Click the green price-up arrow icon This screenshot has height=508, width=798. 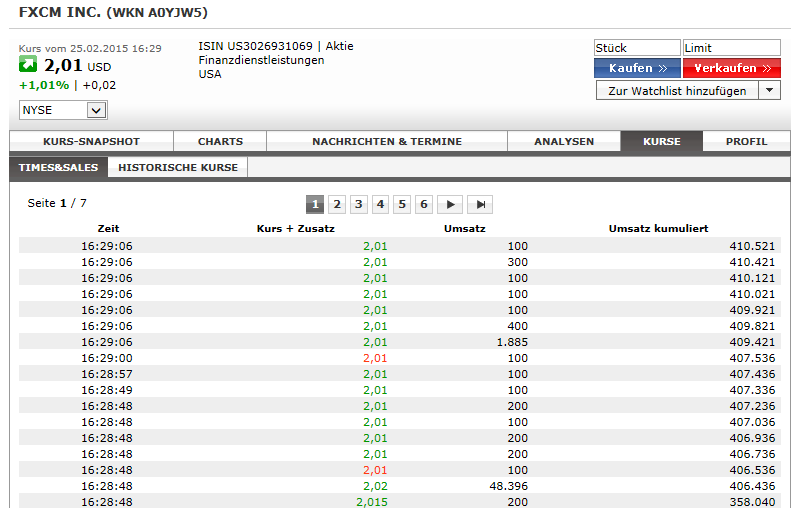pos(28,64)
